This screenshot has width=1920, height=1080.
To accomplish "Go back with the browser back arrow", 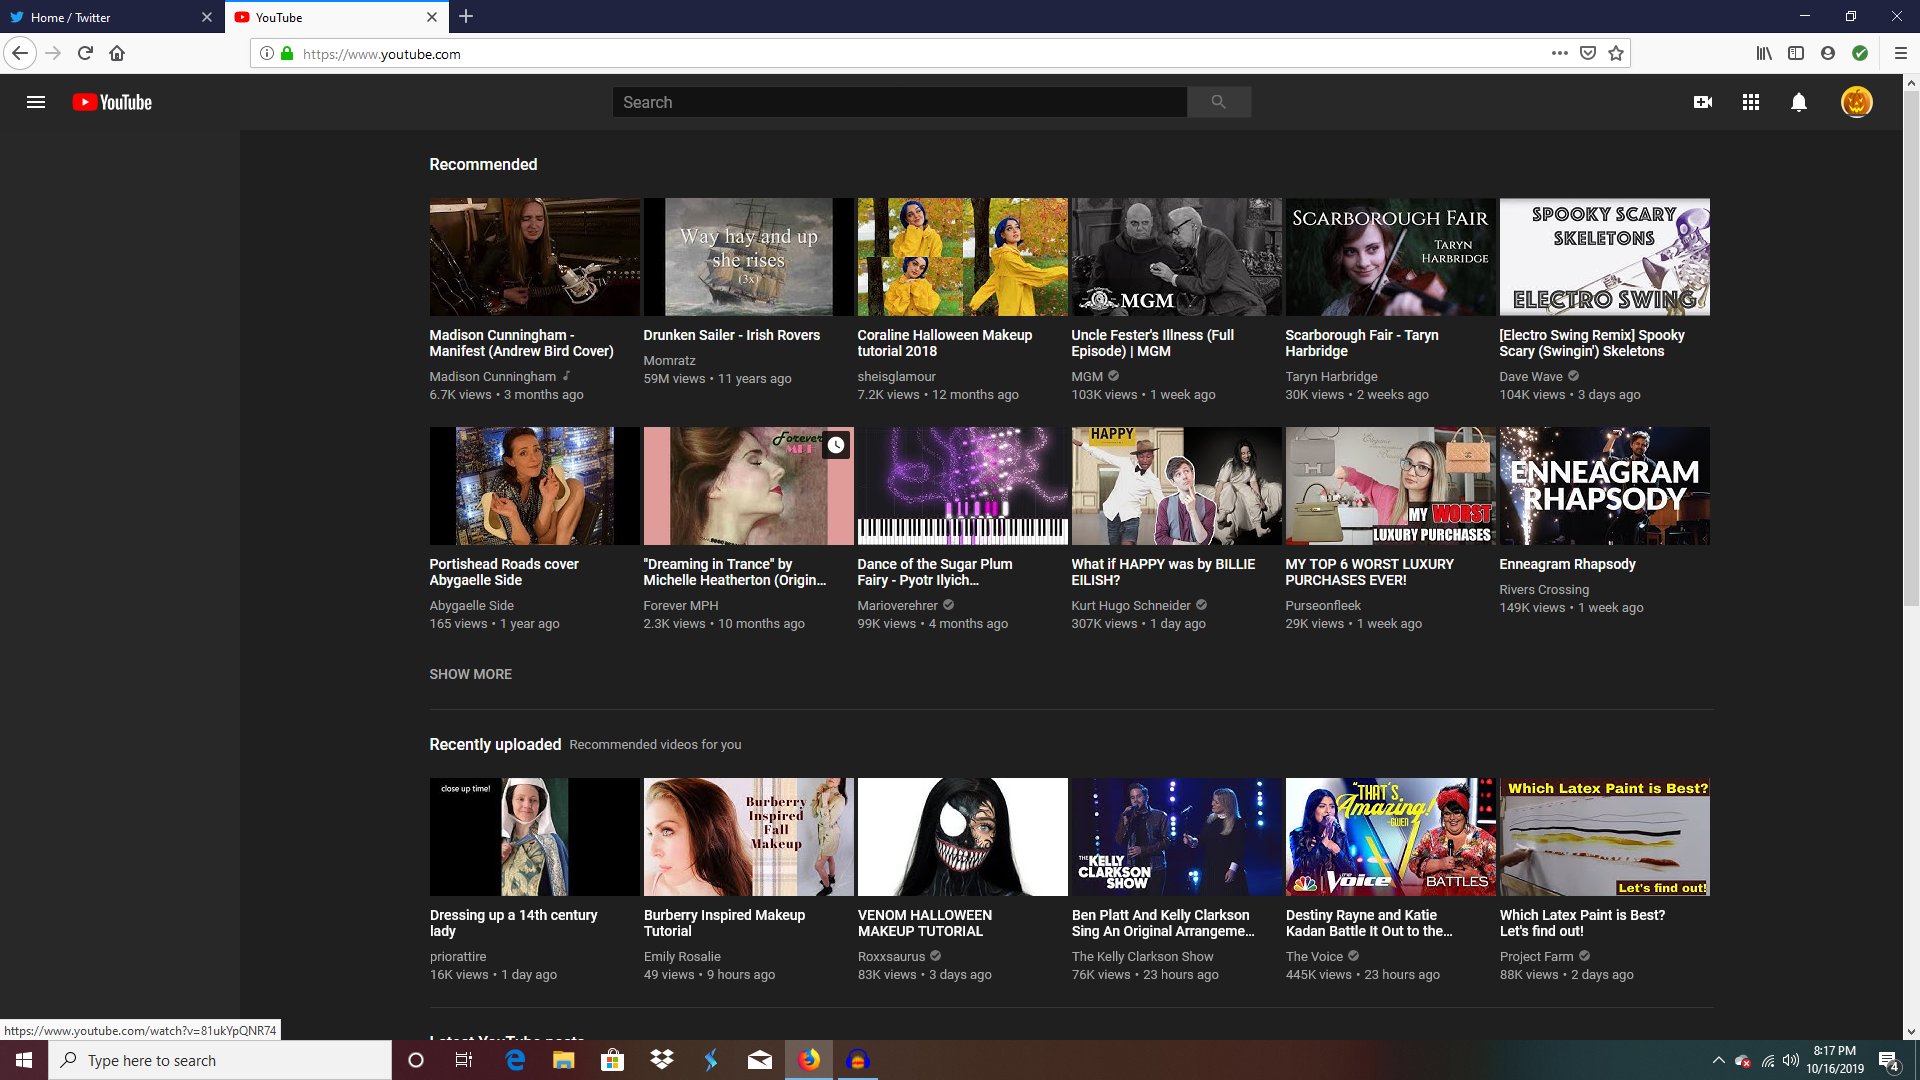I will [20, 53].
